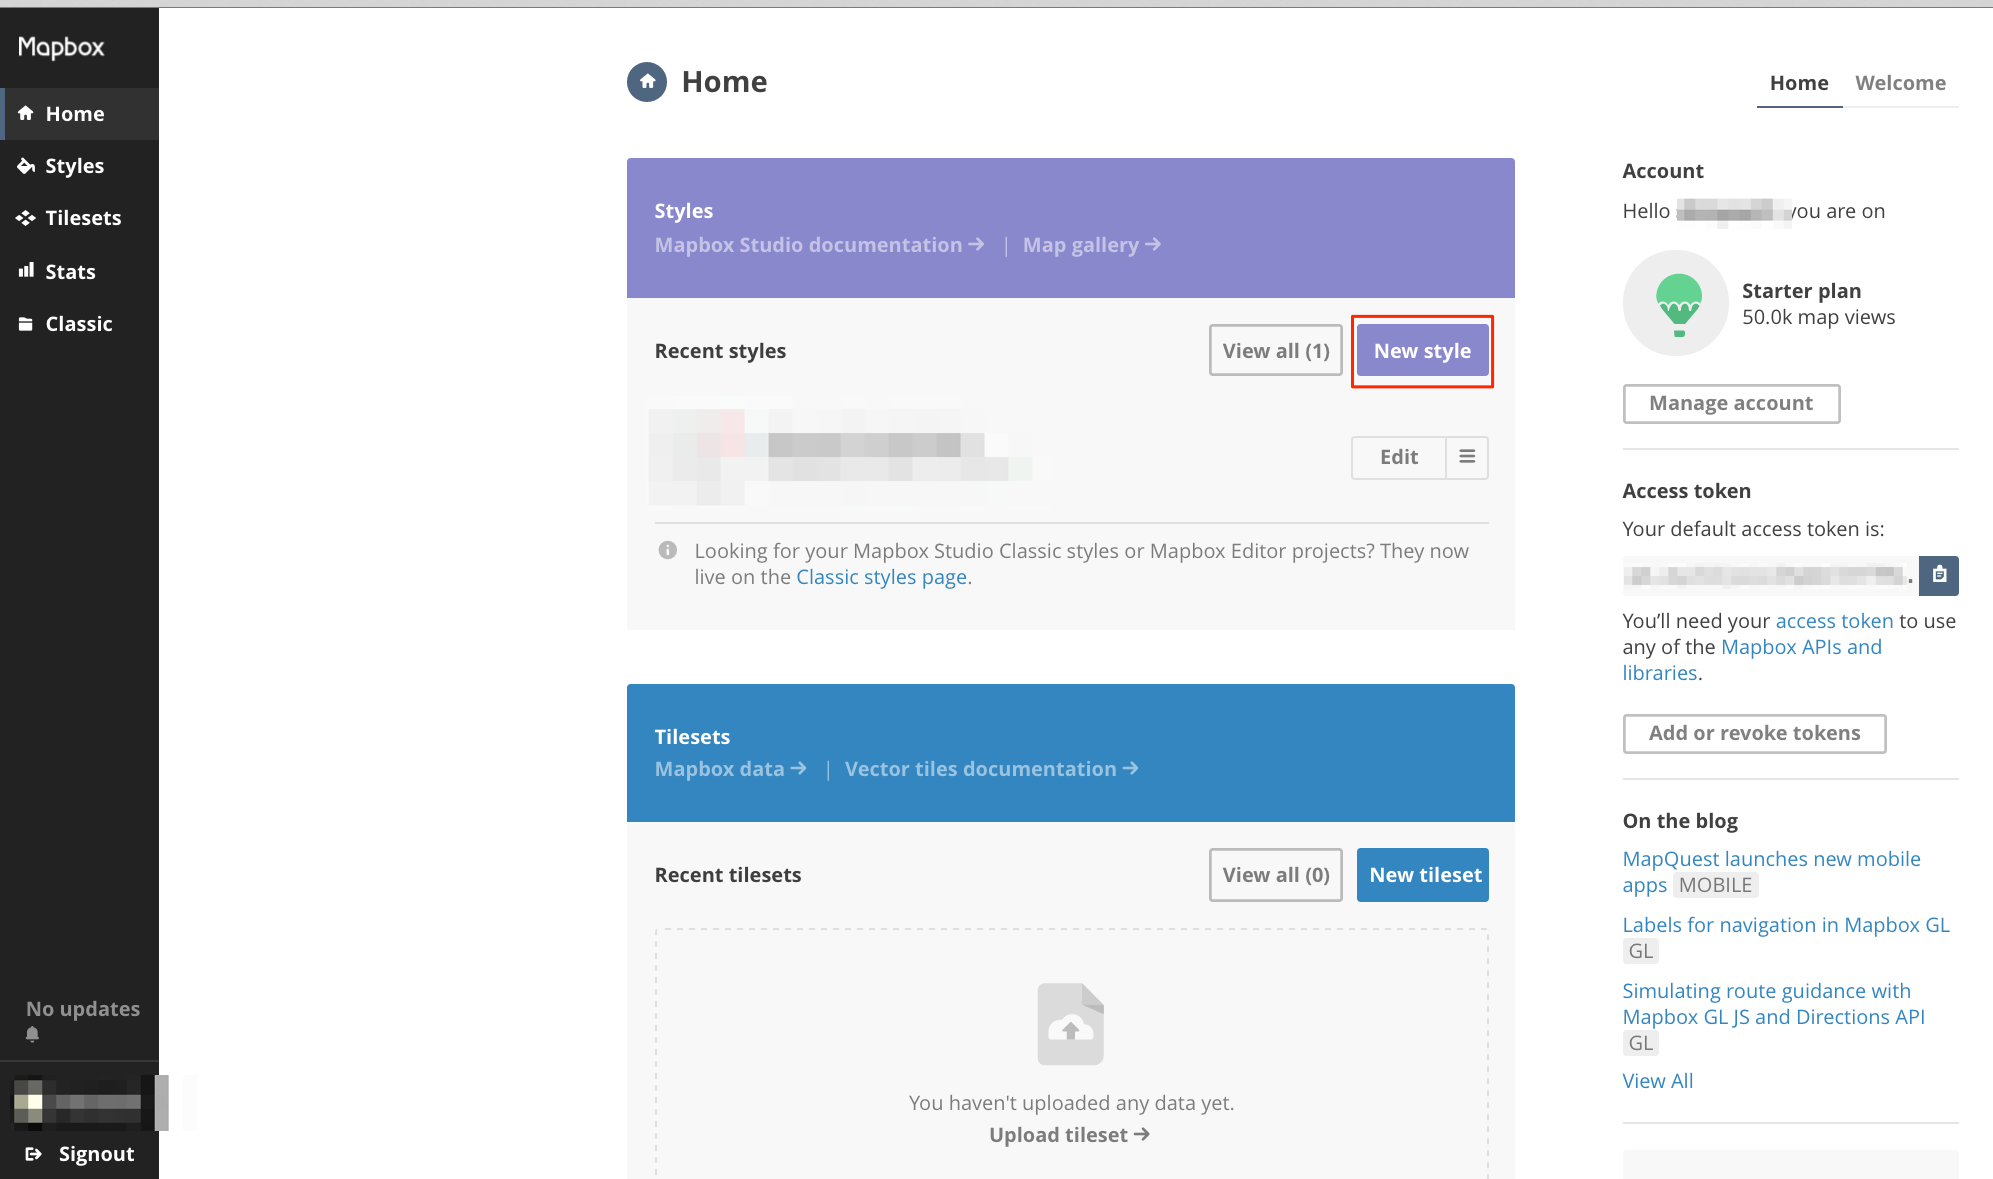Click the New style button
The width and height of the screenshot is (1993, 1179).
[1421, 351]
